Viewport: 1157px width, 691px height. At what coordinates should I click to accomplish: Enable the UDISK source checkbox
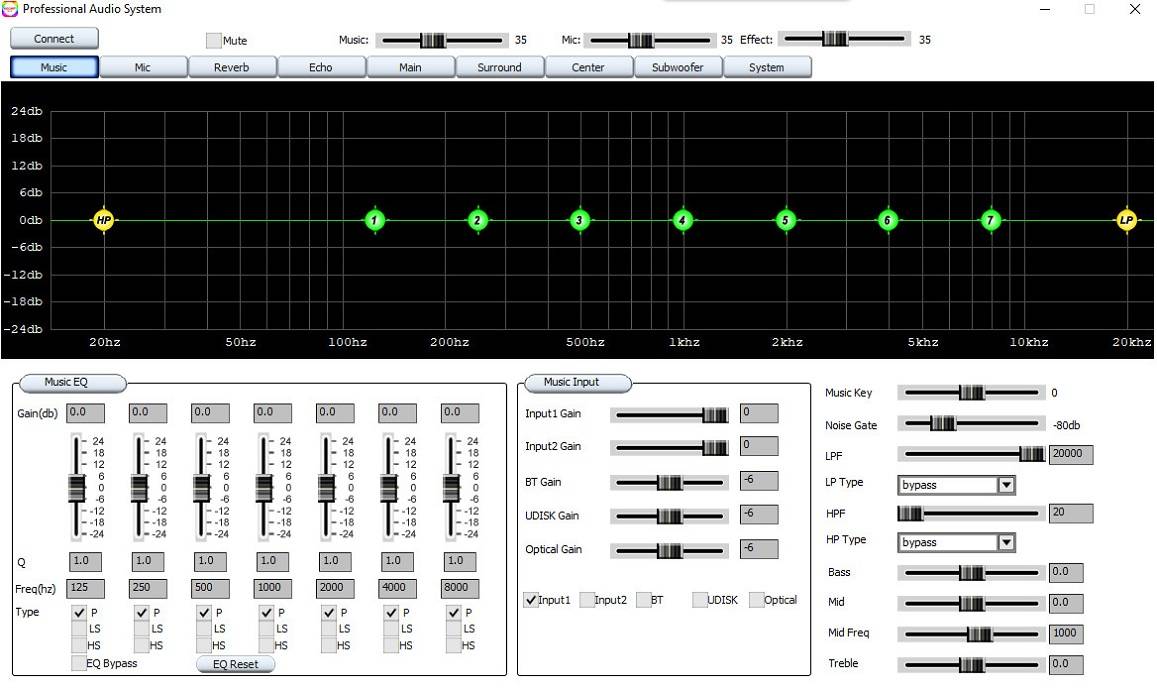pos(700,600)
